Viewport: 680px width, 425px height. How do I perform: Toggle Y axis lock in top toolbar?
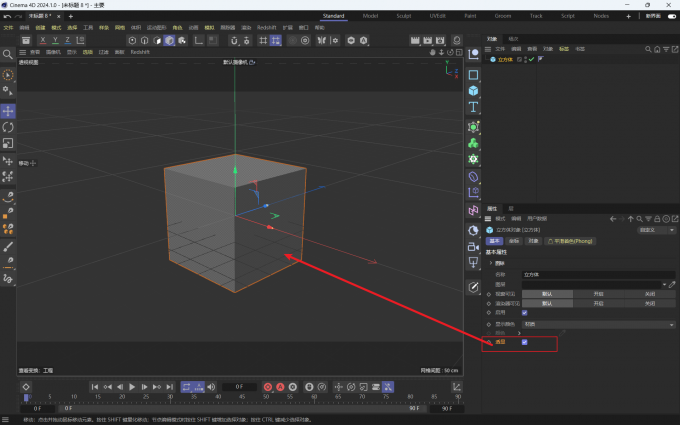55,40
